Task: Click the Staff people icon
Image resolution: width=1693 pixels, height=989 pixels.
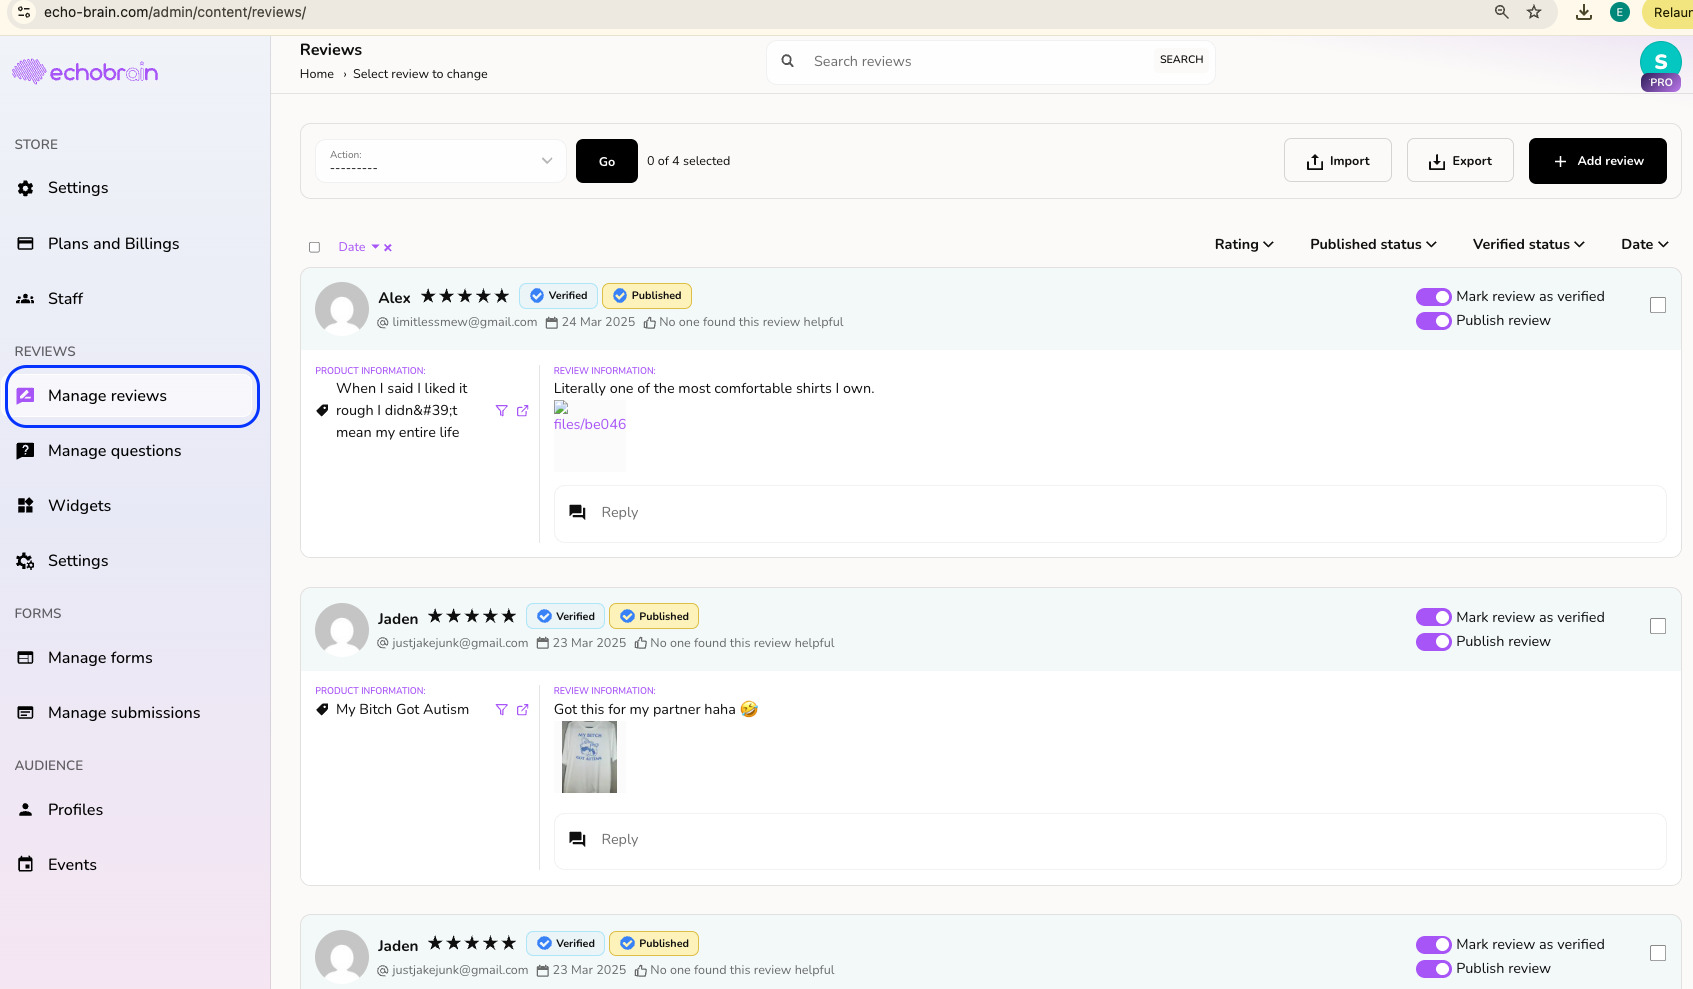Action: coord(26,299)
